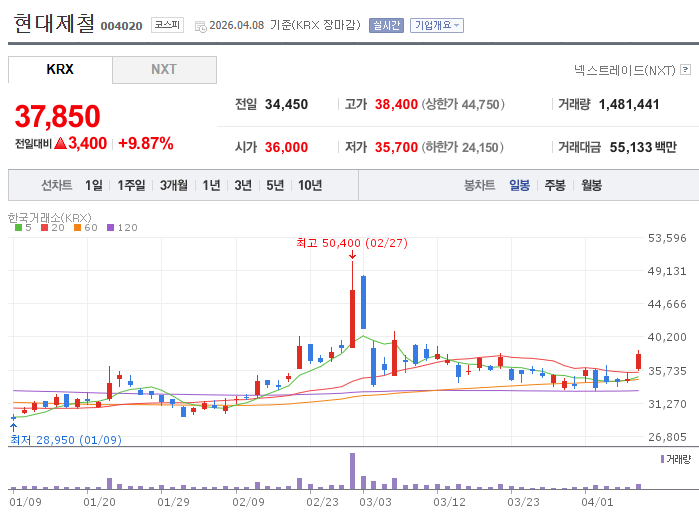Click the orange 60-day moving average swatch
The image size is (699, 514).
click(x=77, y=228)
